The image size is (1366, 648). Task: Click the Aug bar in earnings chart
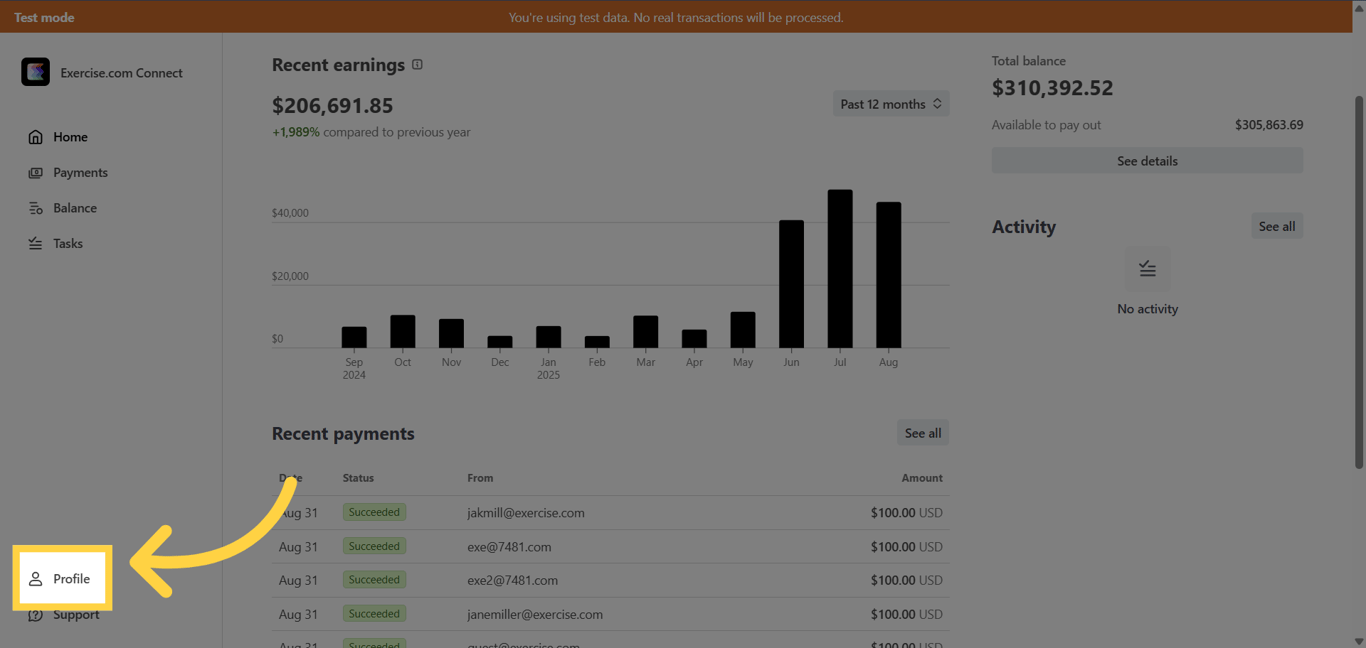pos(888,275)
